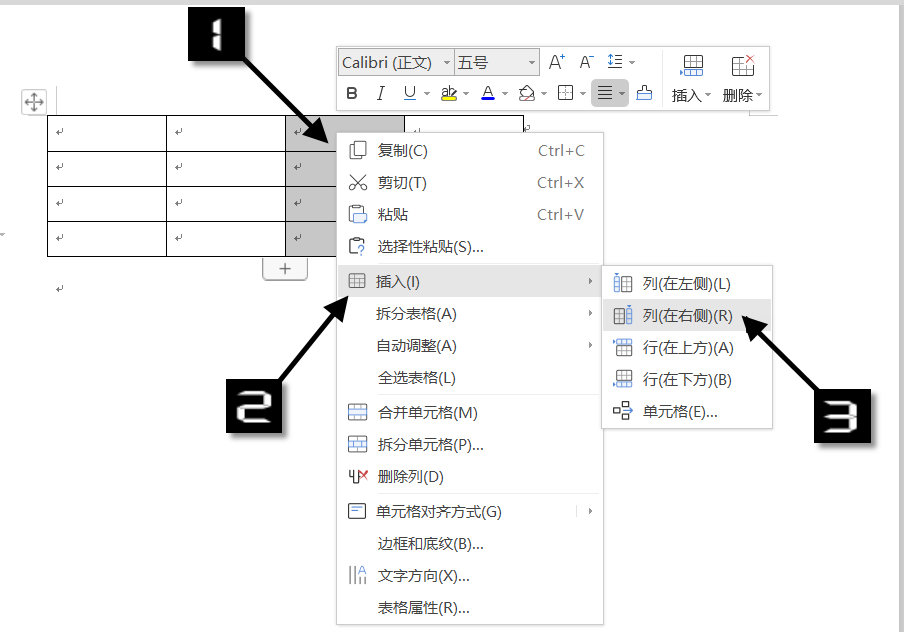Choose 粘贴 from context menu
Image resolution: width=904 pixels, height=632 pixels.
[469, 215]
